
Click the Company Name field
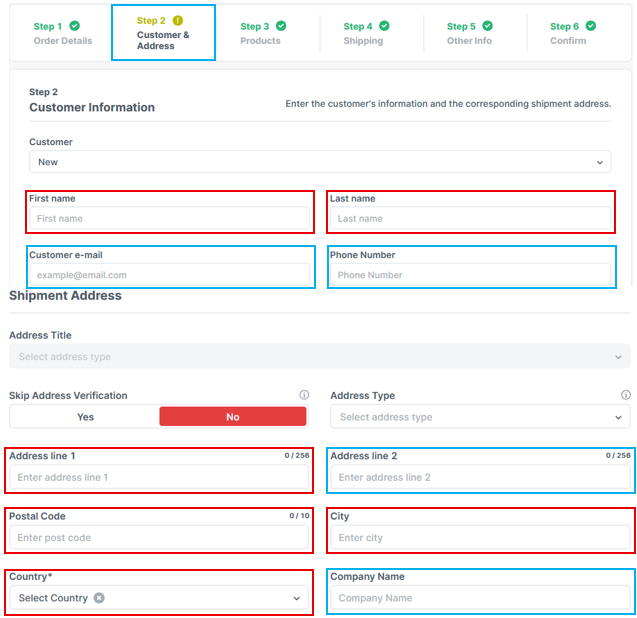tap(480, 598)
